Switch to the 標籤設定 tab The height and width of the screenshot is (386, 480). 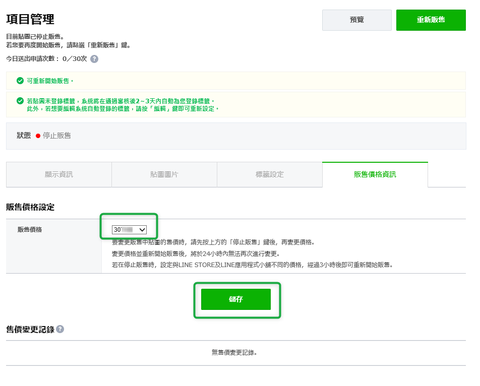(x=269, y=174)
